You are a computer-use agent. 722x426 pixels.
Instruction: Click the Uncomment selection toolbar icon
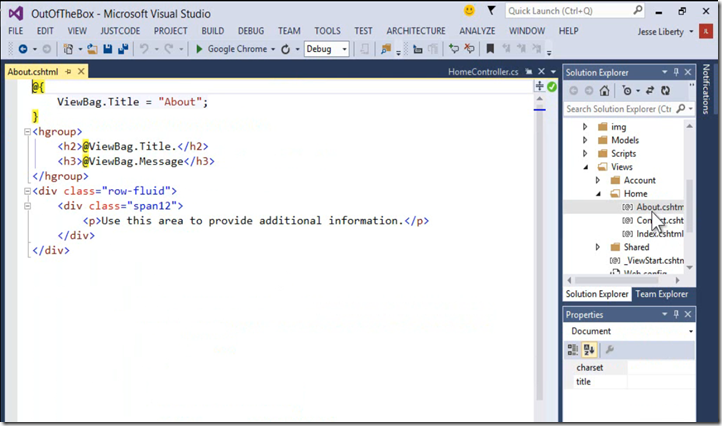[x=469, y=48]
